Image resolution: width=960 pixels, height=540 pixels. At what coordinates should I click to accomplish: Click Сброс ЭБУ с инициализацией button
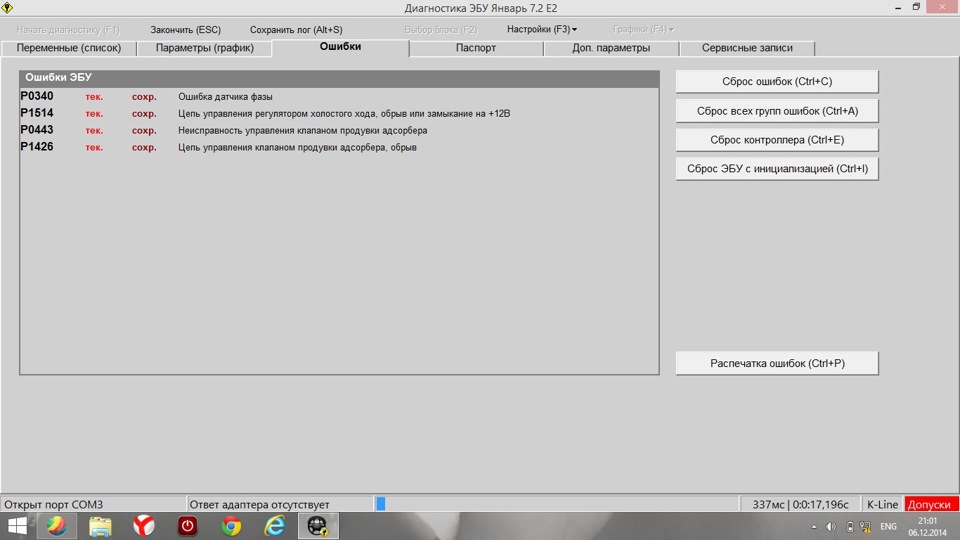[777, 168]
